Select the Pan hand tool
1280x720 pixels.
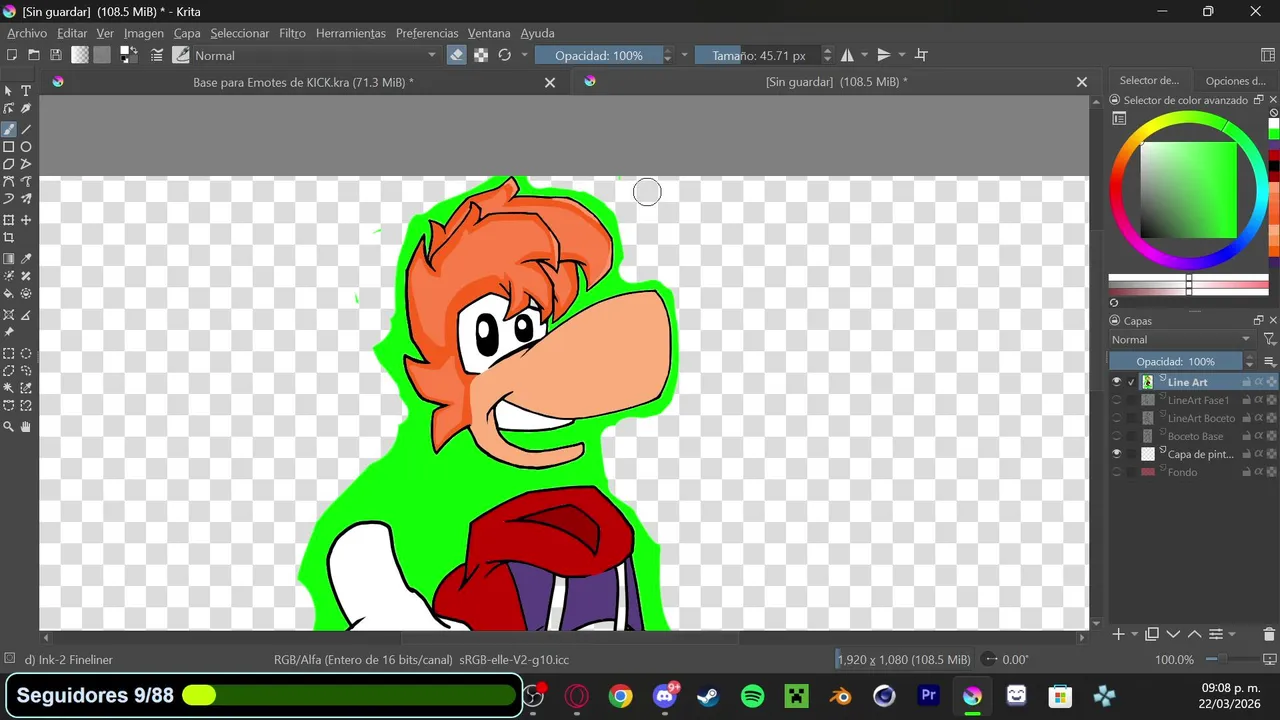point(26,427)
